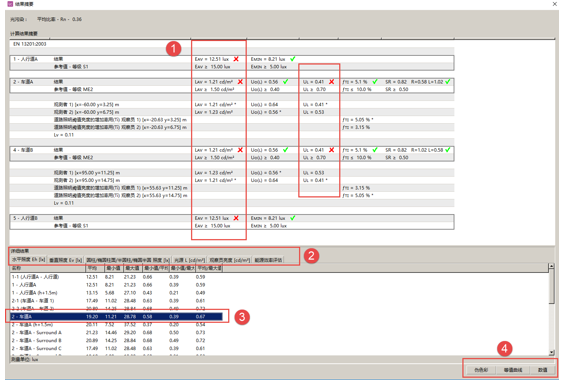Switch to the 水平照度 Eh [lx] tab
Screen dimensions: 562x382
[28, 260]
